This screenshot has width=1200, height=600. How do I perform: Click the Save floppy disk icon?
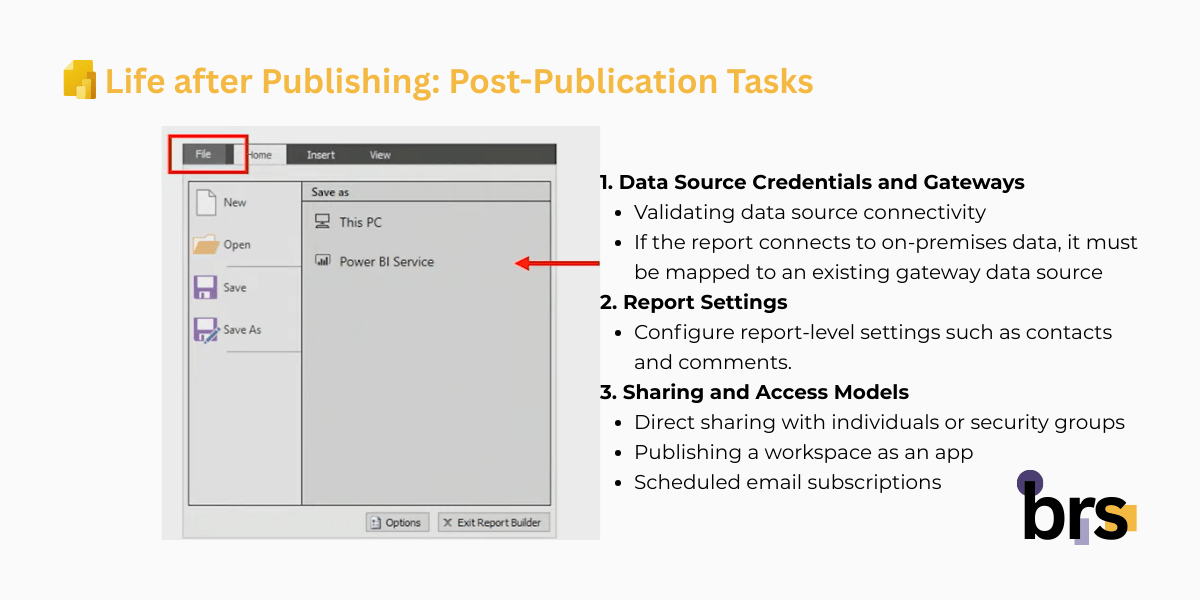point(206,287)
